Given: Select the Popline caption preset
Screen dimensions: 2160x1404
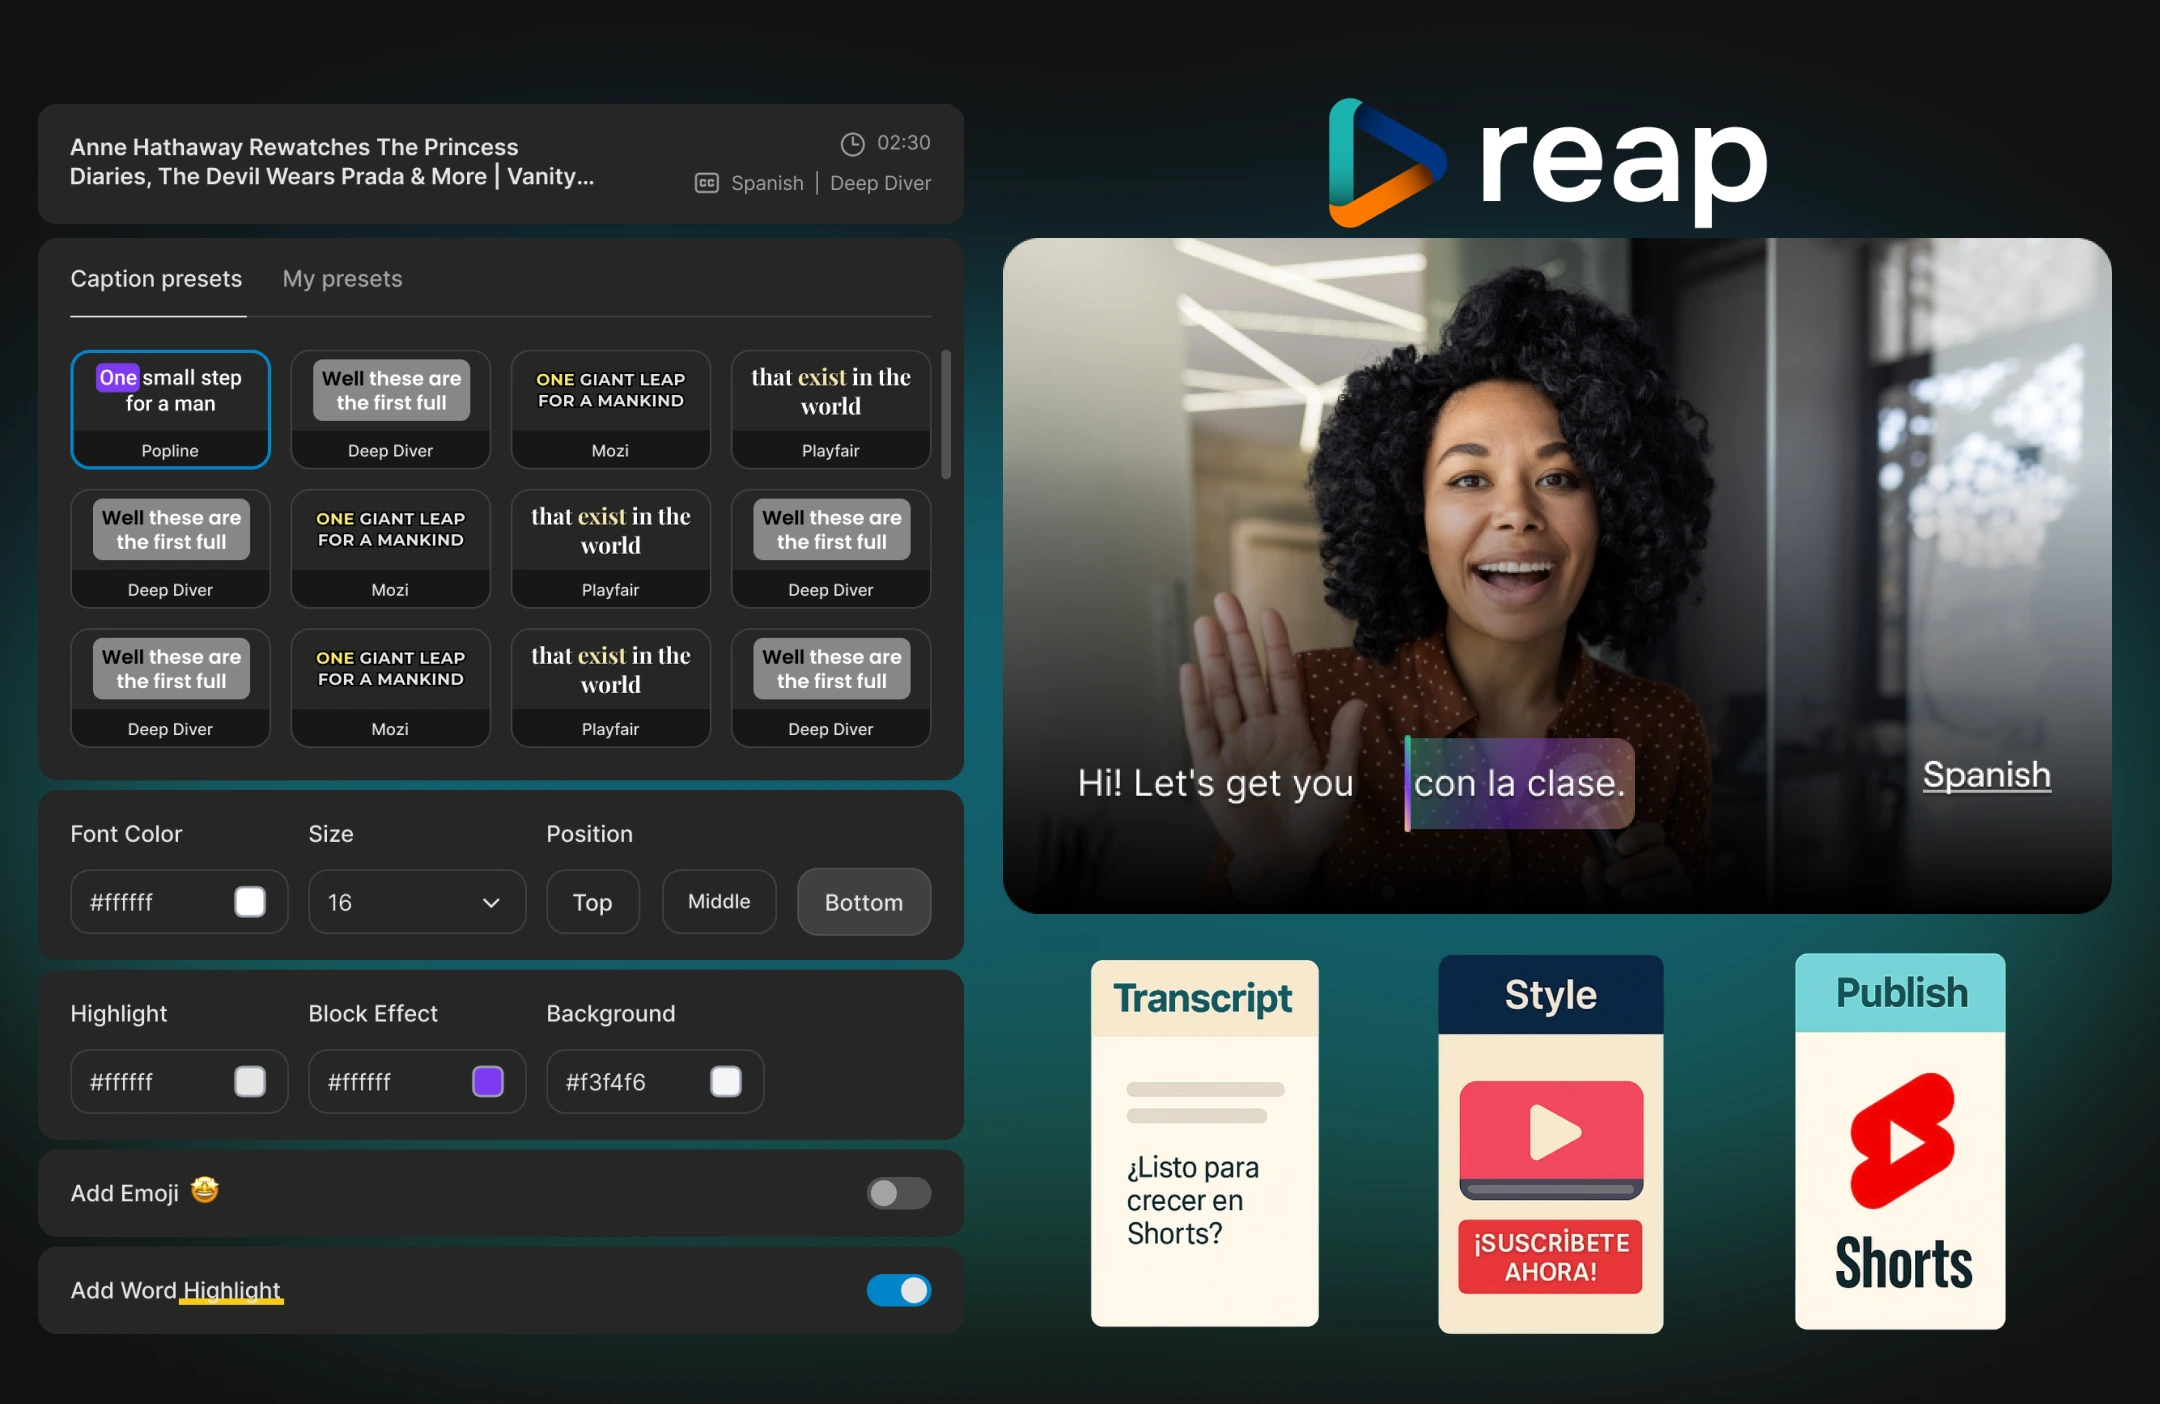Looking at the screenshot, I should tap(170, 409).
